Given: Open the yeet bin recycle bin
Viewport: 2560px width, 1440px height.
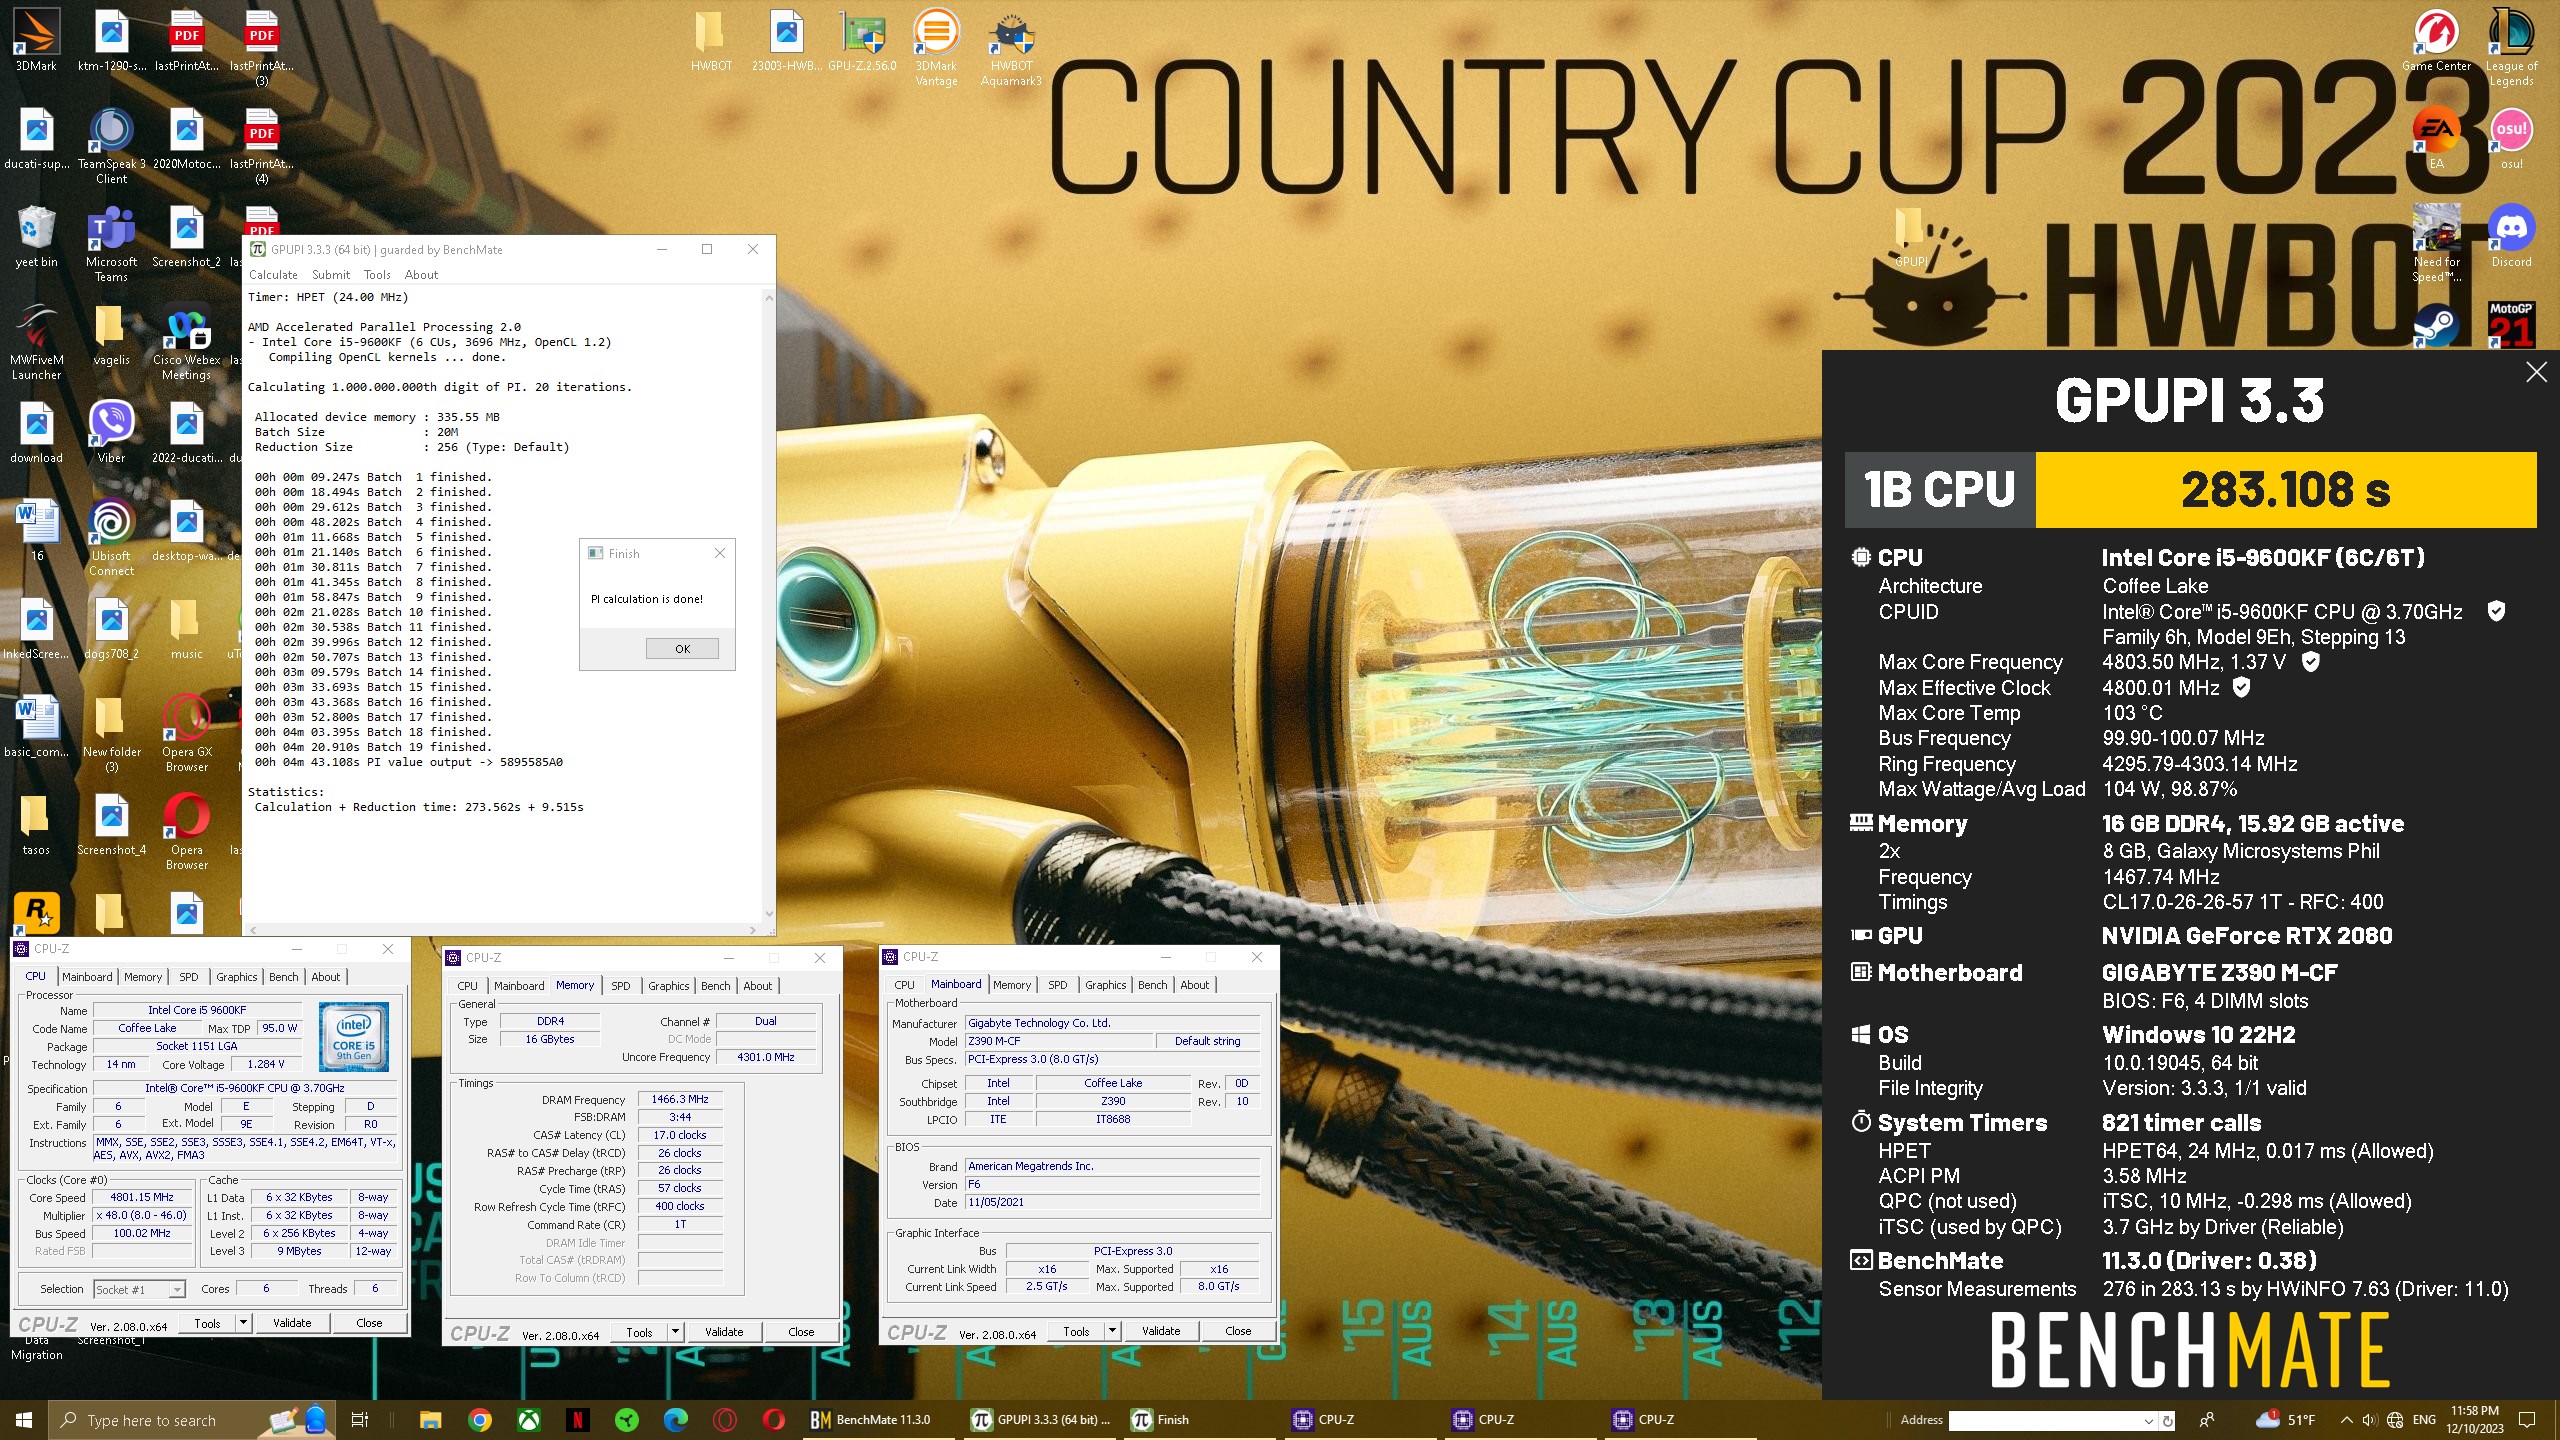Looking at the screenshot, I should point(36,237).
